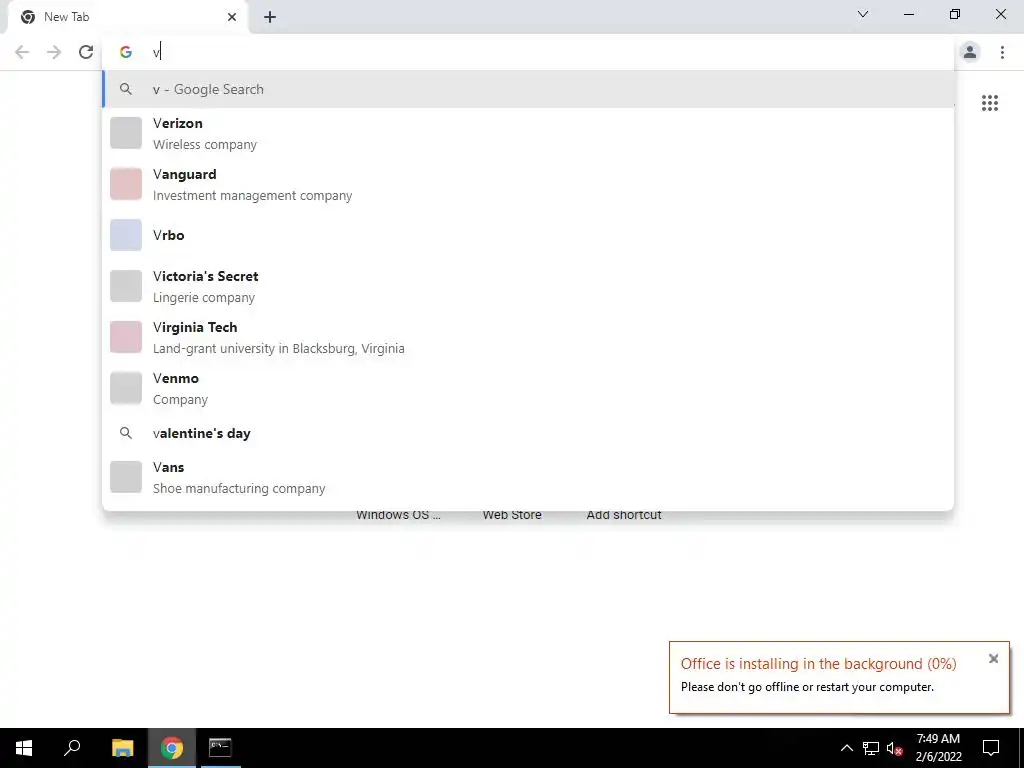This screenshot has width=1024, height=768.
Task: Select the Venmo suggestion
Action: 528,388
